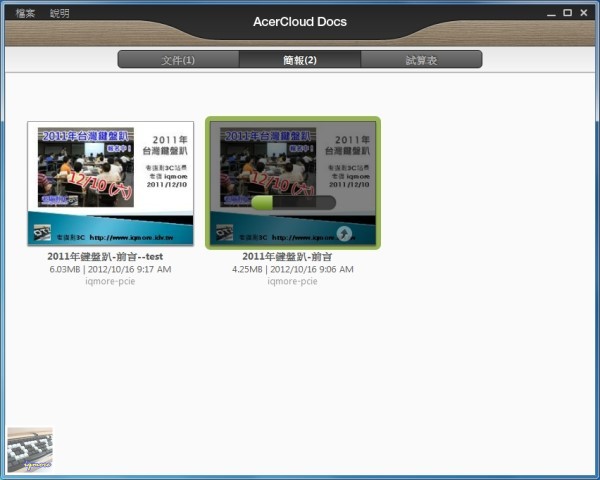
Task: Select the 簡報(2) tab
Action: (x=300, y=60)
